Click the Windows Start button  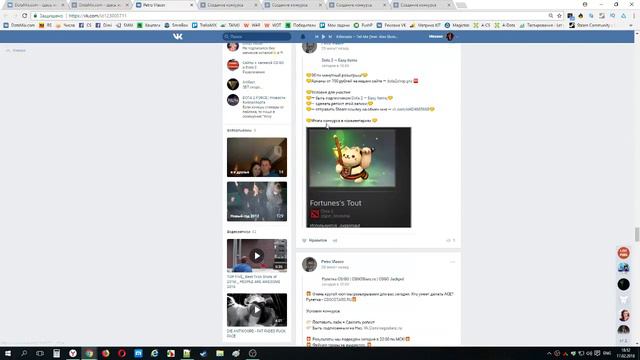[x=8, y=353]
